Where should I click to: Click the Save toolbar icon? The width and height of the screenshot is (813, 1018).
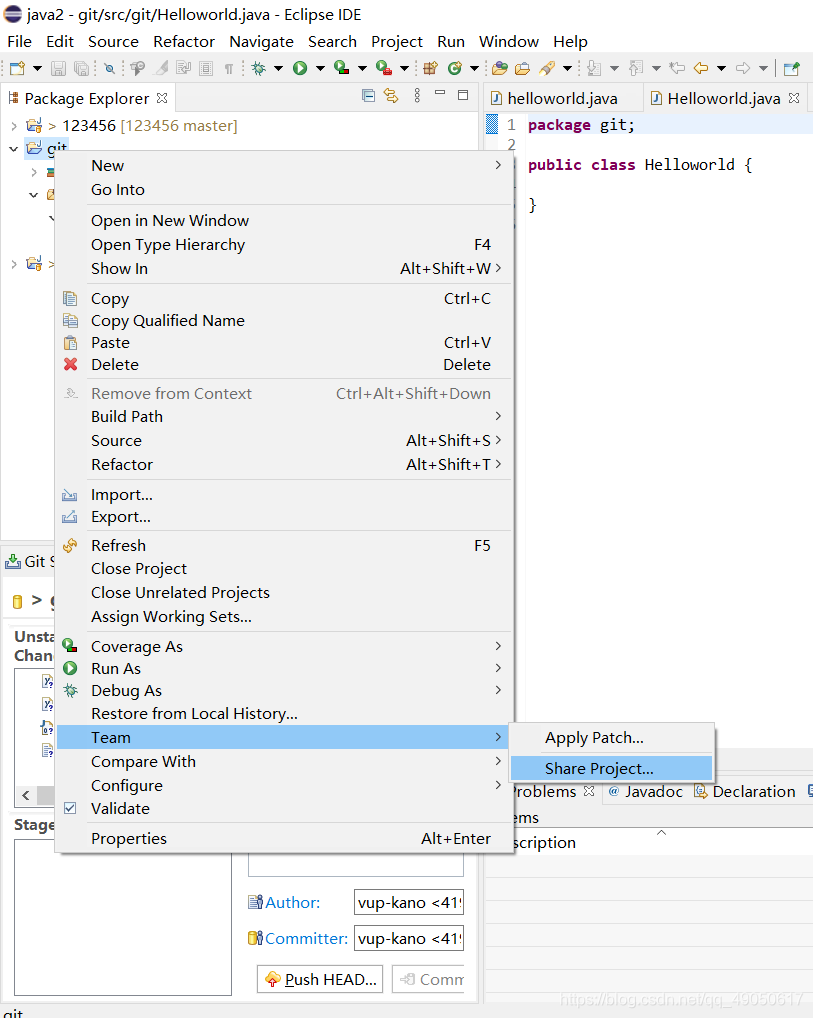click(x=58, y=68)
